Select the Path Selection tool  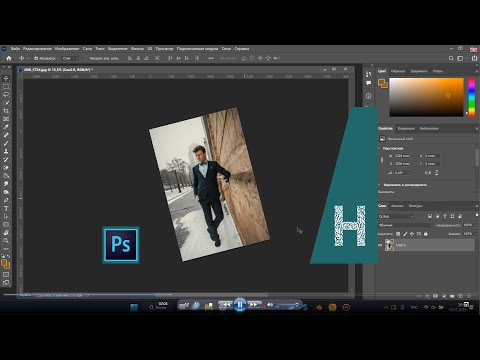pyautogui.click(x=6, y=216)
